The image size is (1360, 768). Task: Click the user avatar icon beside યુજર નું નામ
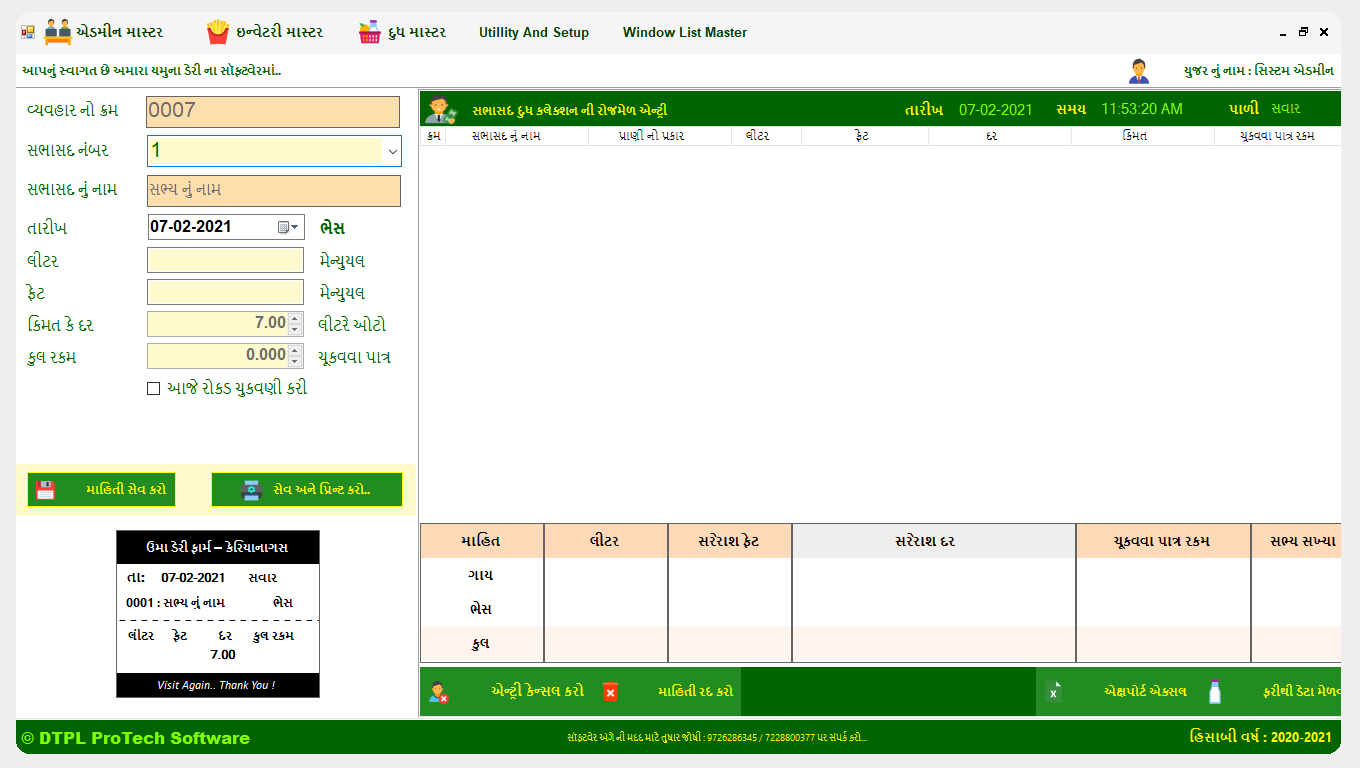(1138, 71)
